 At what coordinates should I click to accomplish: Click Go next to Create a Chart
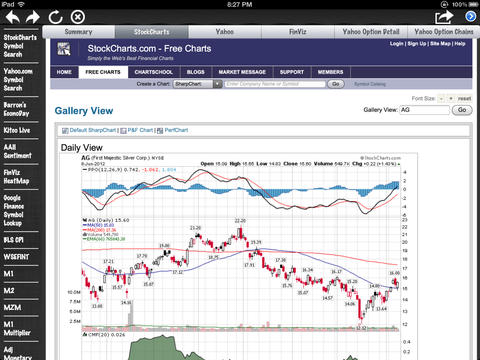click(336, 84)
